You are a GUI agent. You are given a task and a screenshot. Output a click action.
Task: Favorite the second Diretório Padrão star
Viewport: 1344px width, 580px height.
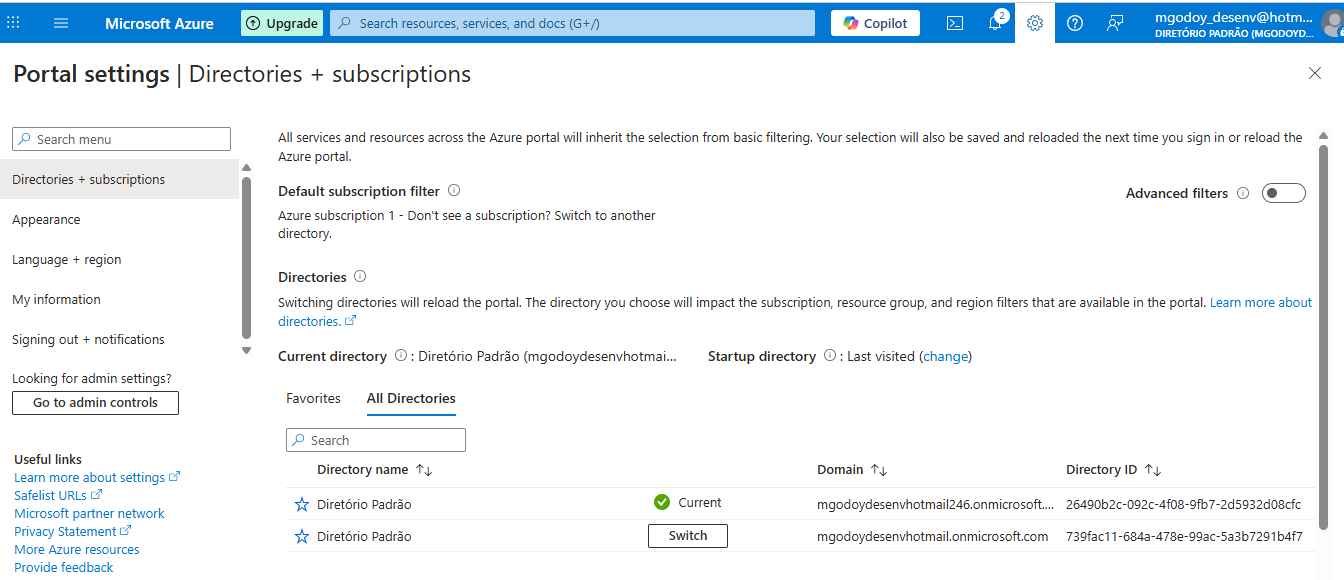[x=302, y=537]
